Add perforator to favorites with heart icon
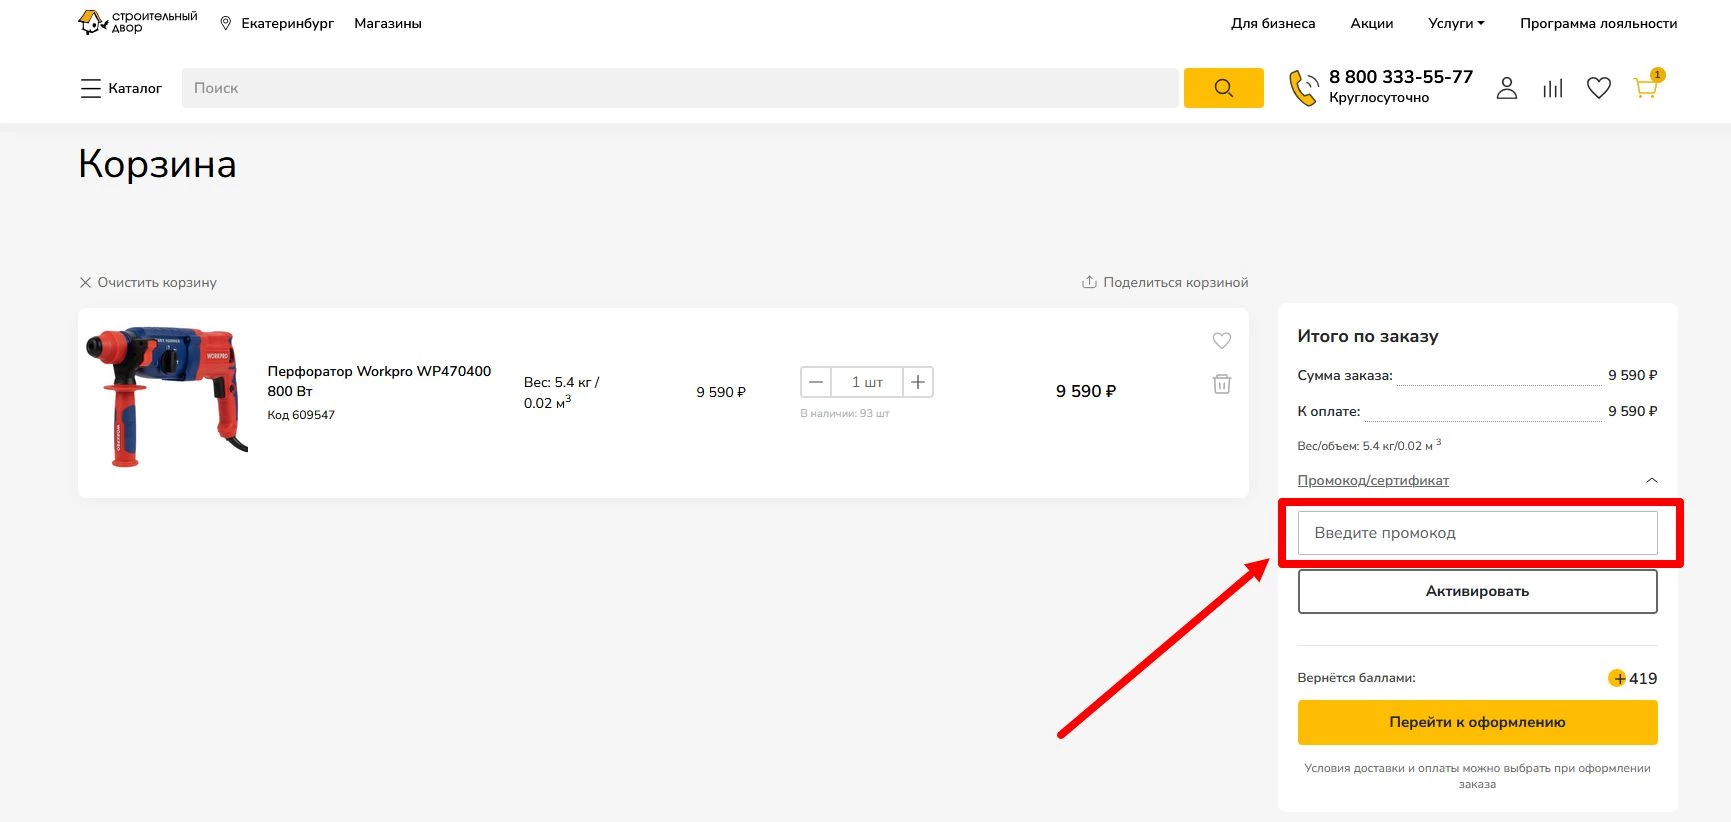The image size is (1731, 822). point(1221,341)
